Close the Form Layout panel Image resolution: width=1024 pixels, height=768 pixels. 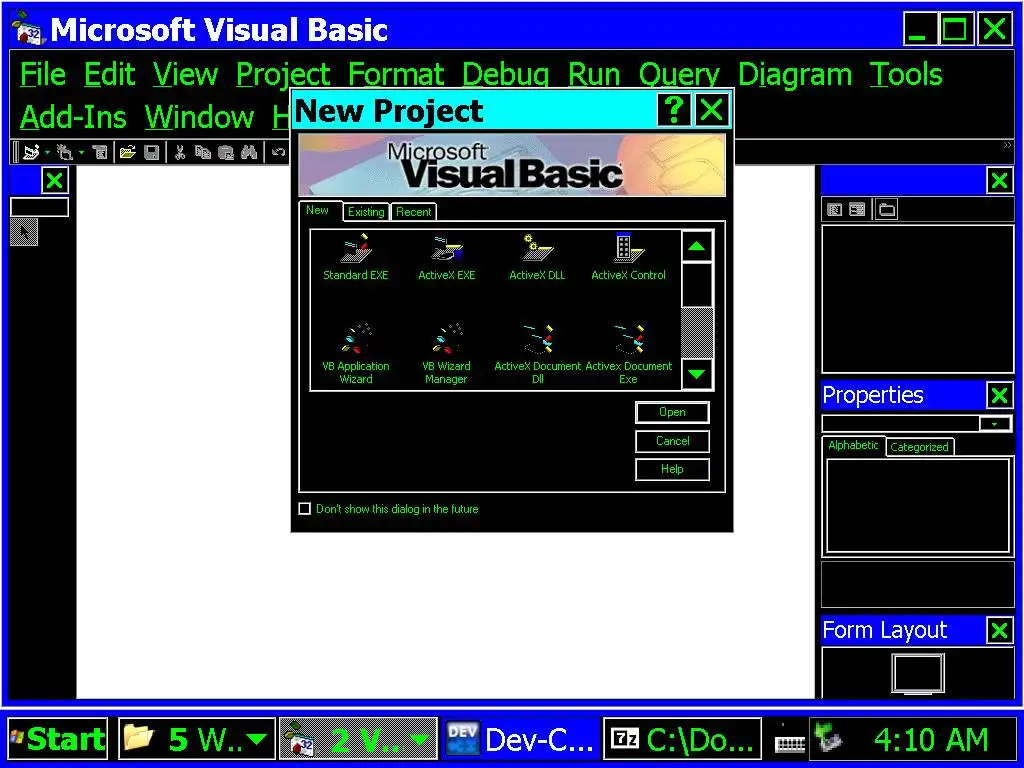tap(999, 630)
